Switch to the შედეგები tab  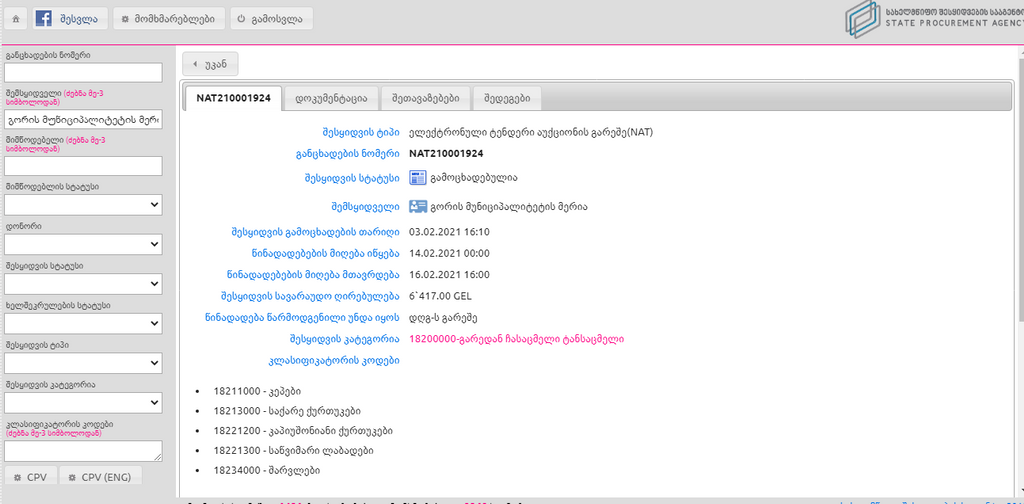[x=507, y=99]
